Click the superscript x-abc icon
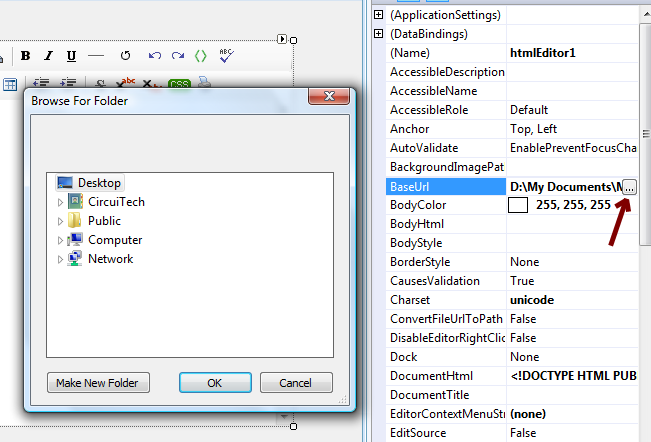The image size is (651, 442). point(125,82)
